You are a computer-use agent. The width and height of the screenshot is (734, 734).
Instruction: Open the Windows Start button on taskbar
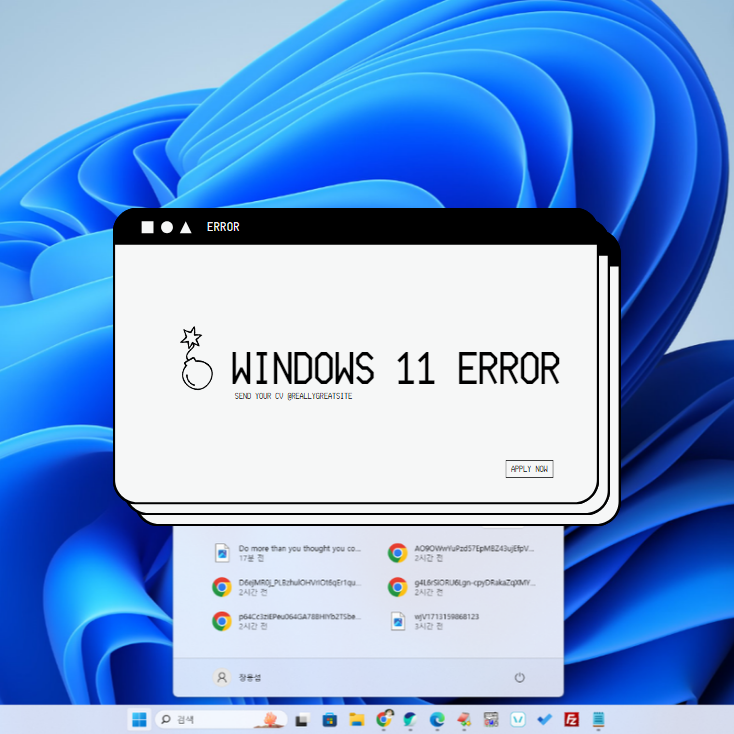point(139,719)
